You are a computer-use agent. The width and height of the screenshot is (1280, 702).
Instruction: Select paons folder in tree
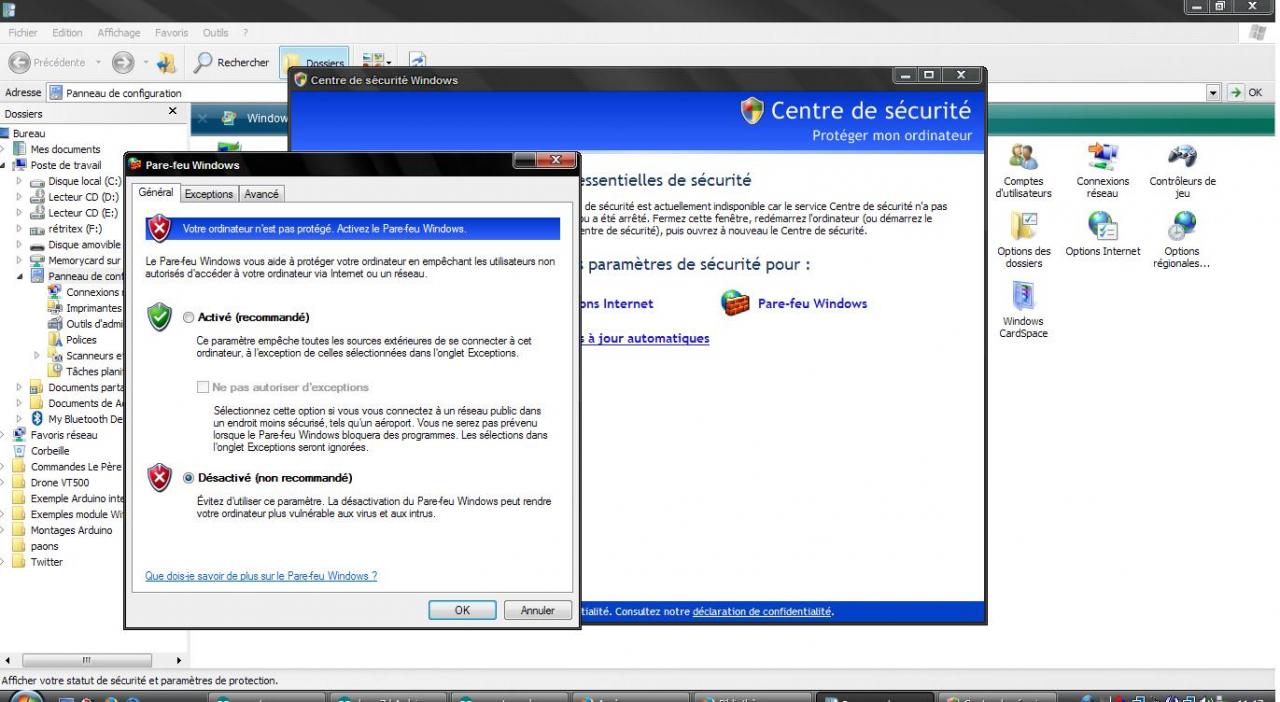36,546
